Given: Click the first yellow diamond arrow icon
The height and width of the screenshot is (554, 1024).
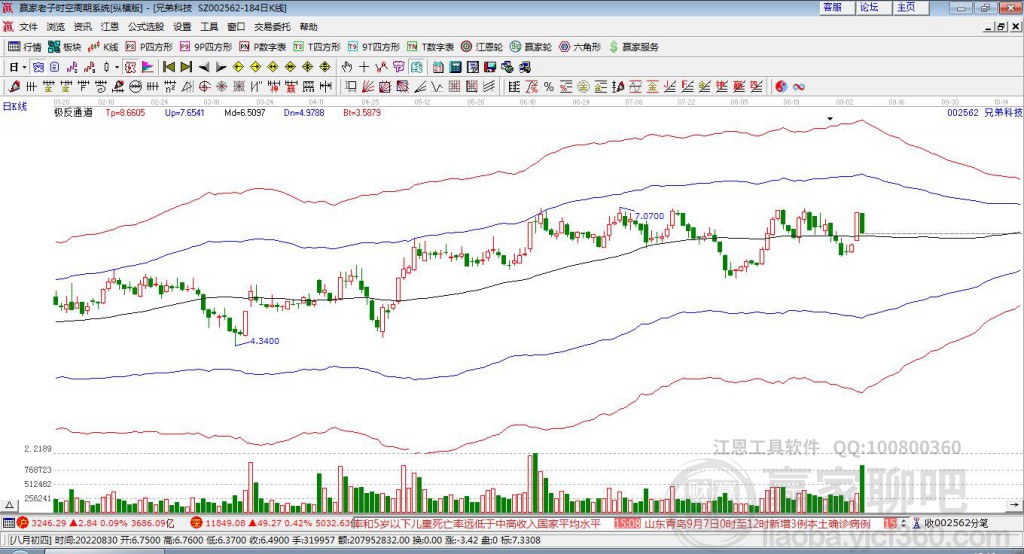Looking at the screenshot, I should click(238, 67).
